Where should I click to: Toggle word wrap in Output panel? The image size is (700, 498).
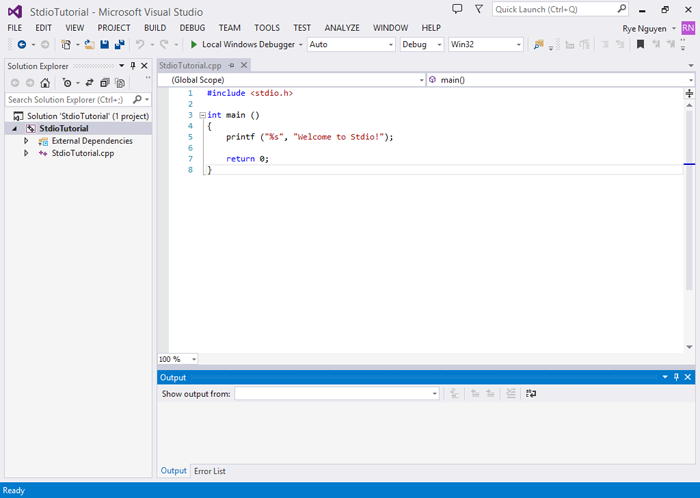531,394
